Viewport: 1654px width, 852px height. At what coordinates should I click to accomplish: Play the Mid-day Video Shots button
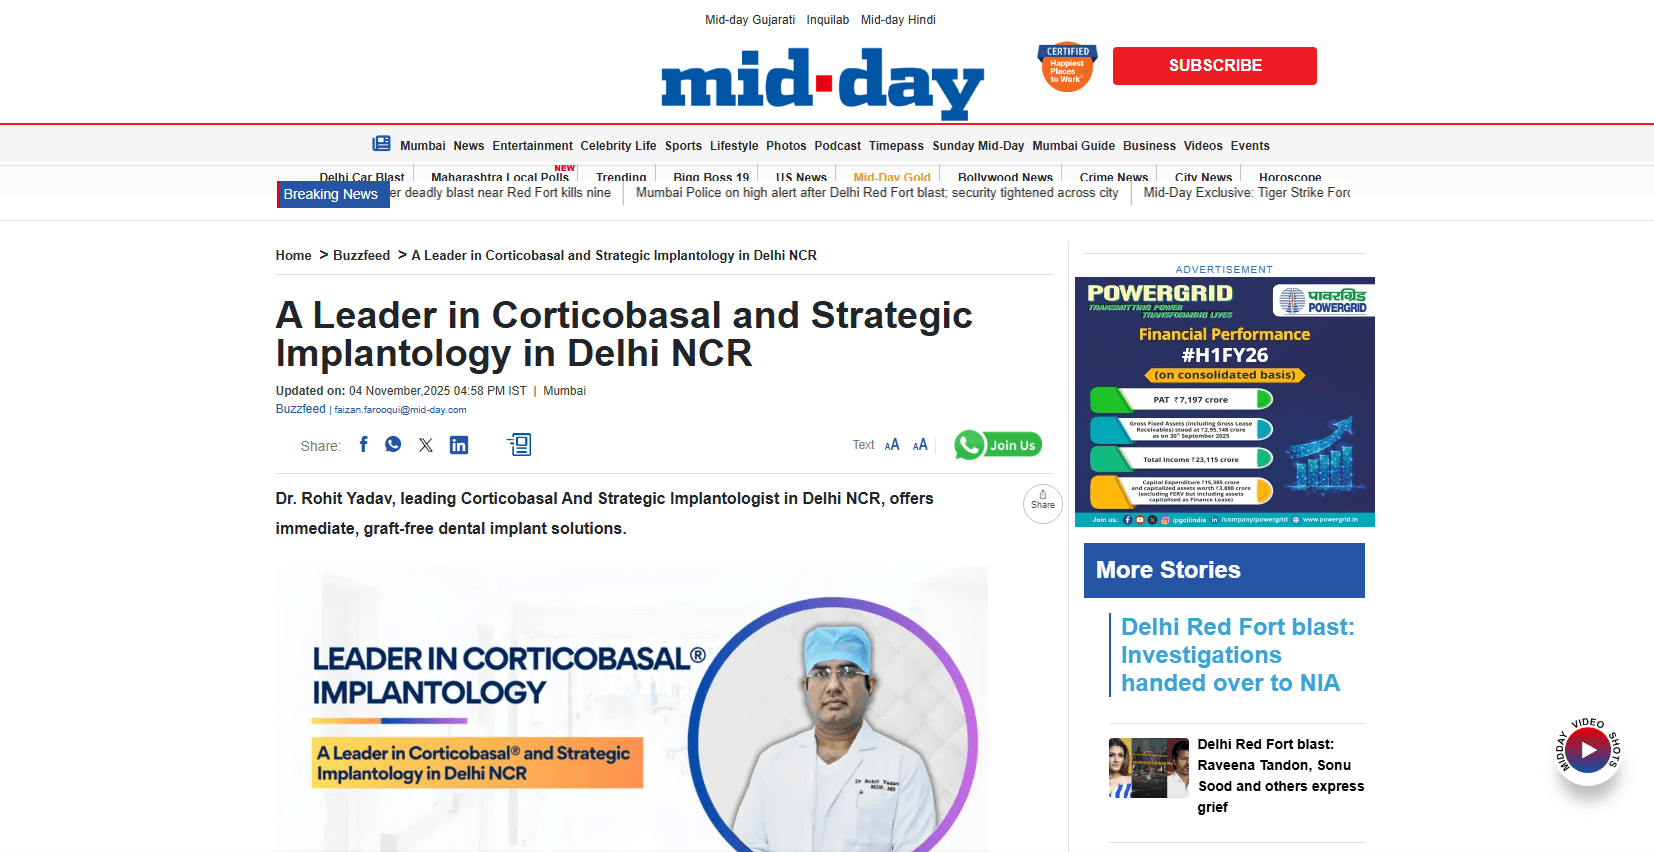coord(1587,750)
